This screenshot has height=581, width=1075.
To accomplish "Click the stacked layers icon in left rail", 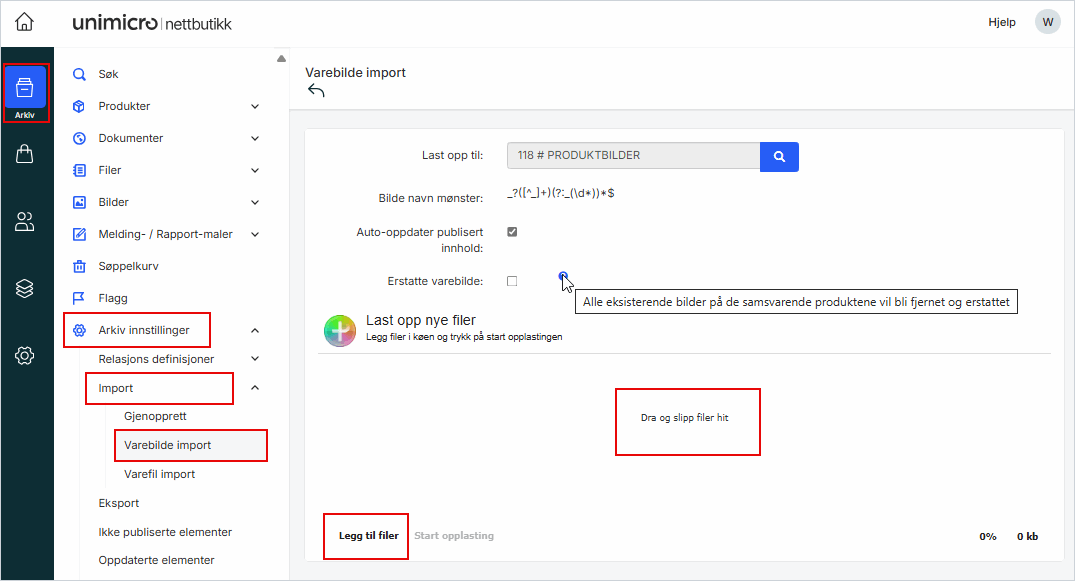I will (25, 289).
